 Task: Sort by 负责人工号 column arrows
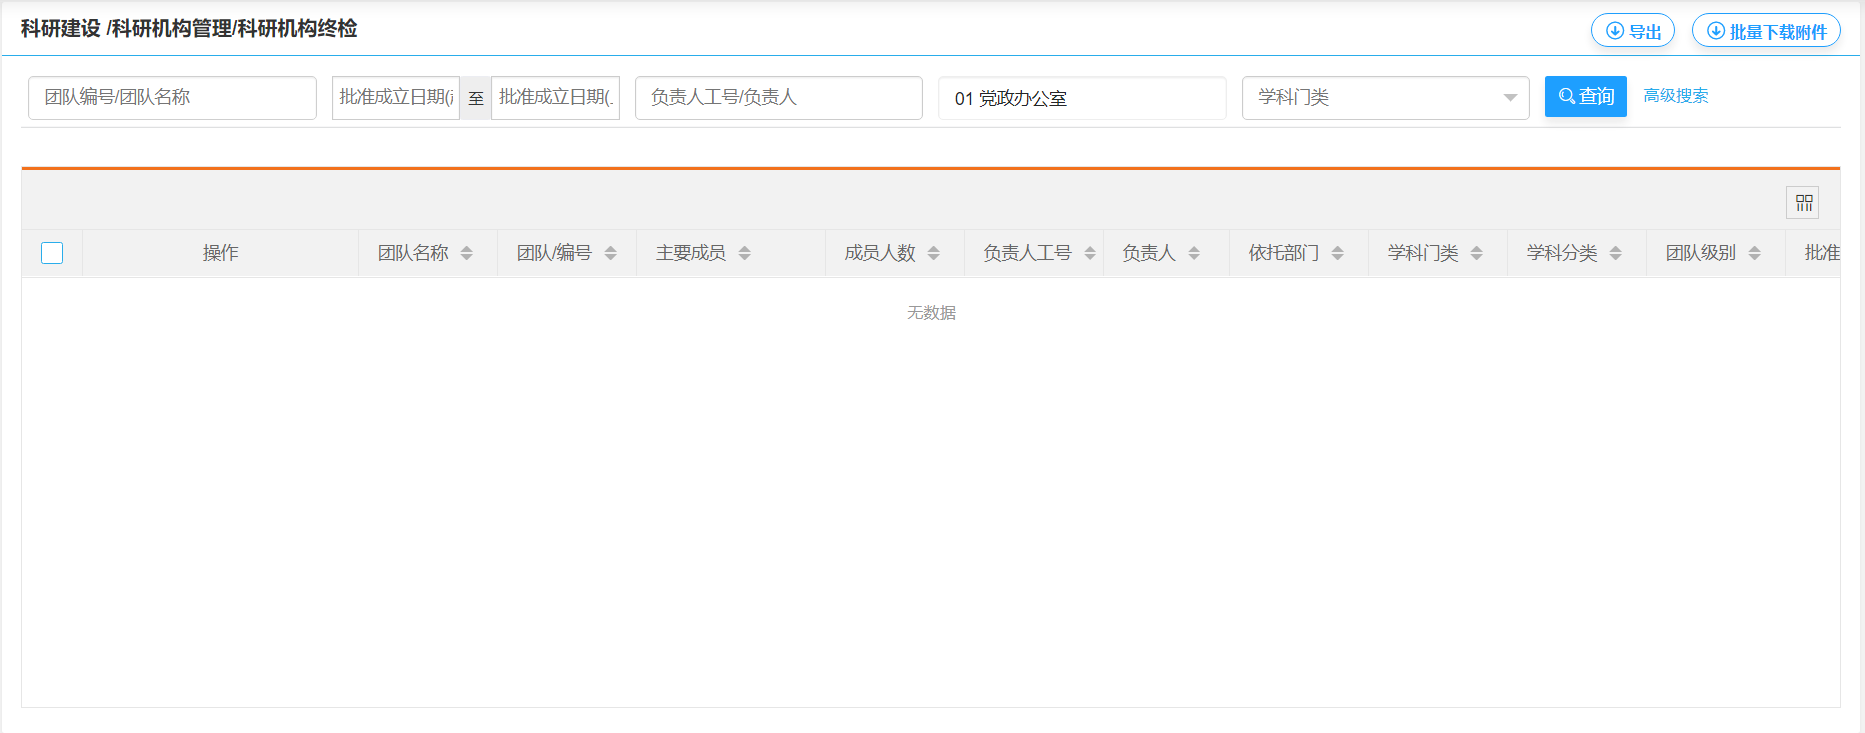[x=1090, y=254]
